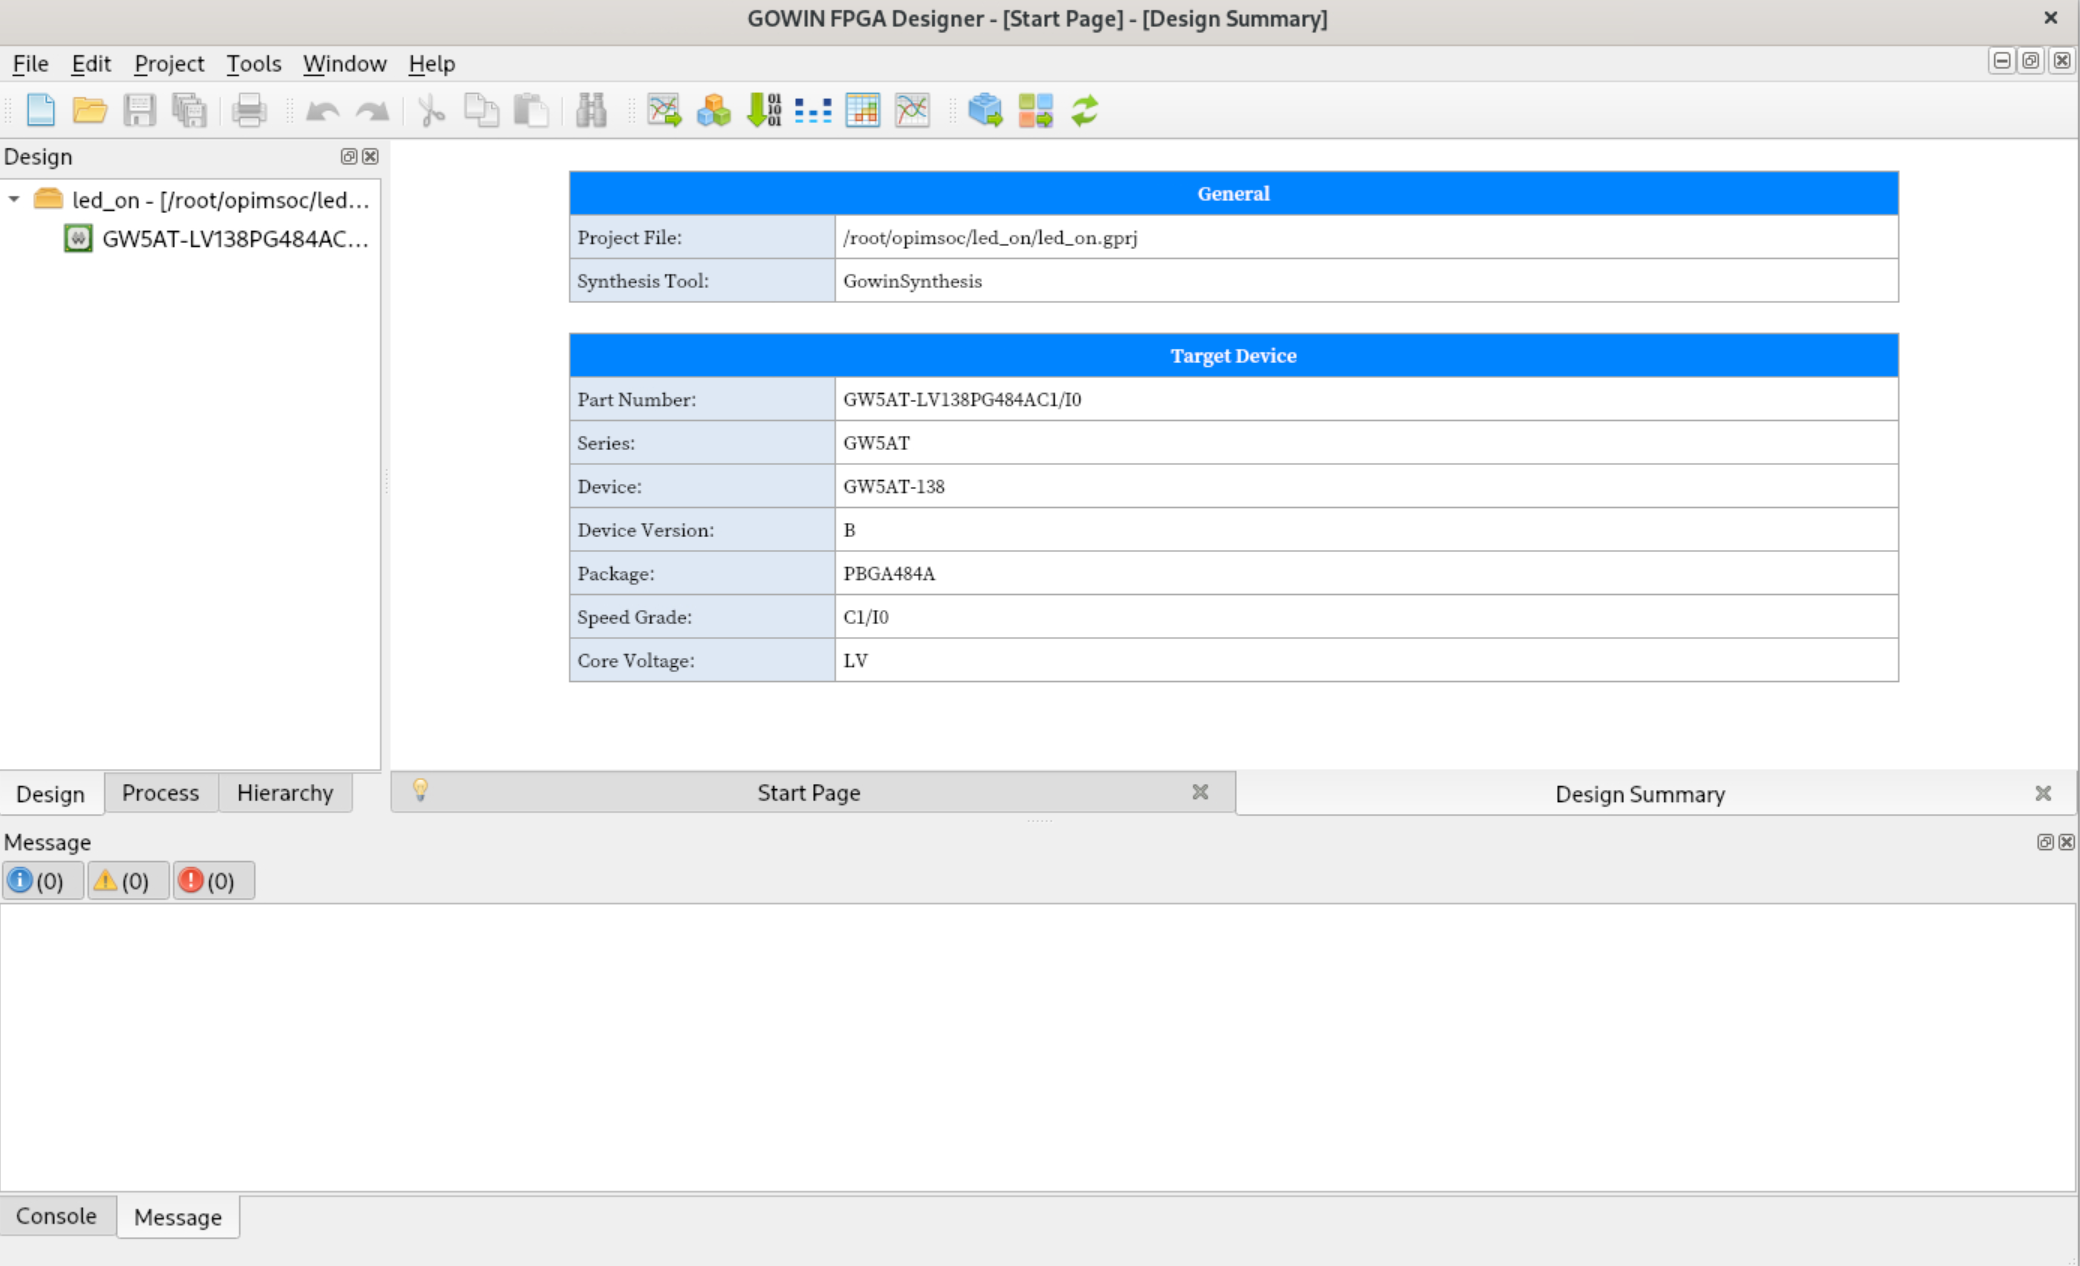Switch to the Process tab

pyautogui.click(x=160, y=792)
